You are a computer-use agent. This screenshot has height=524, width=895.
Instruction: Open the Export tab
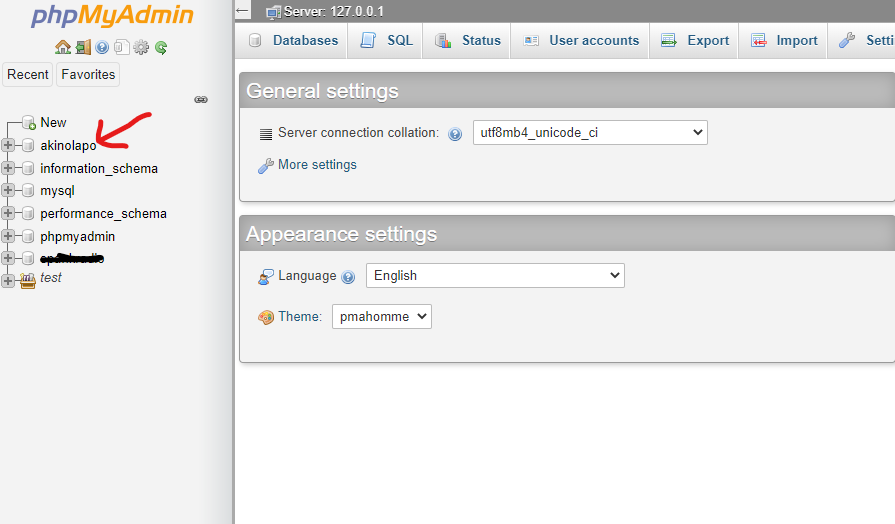[x=695, y=41]
